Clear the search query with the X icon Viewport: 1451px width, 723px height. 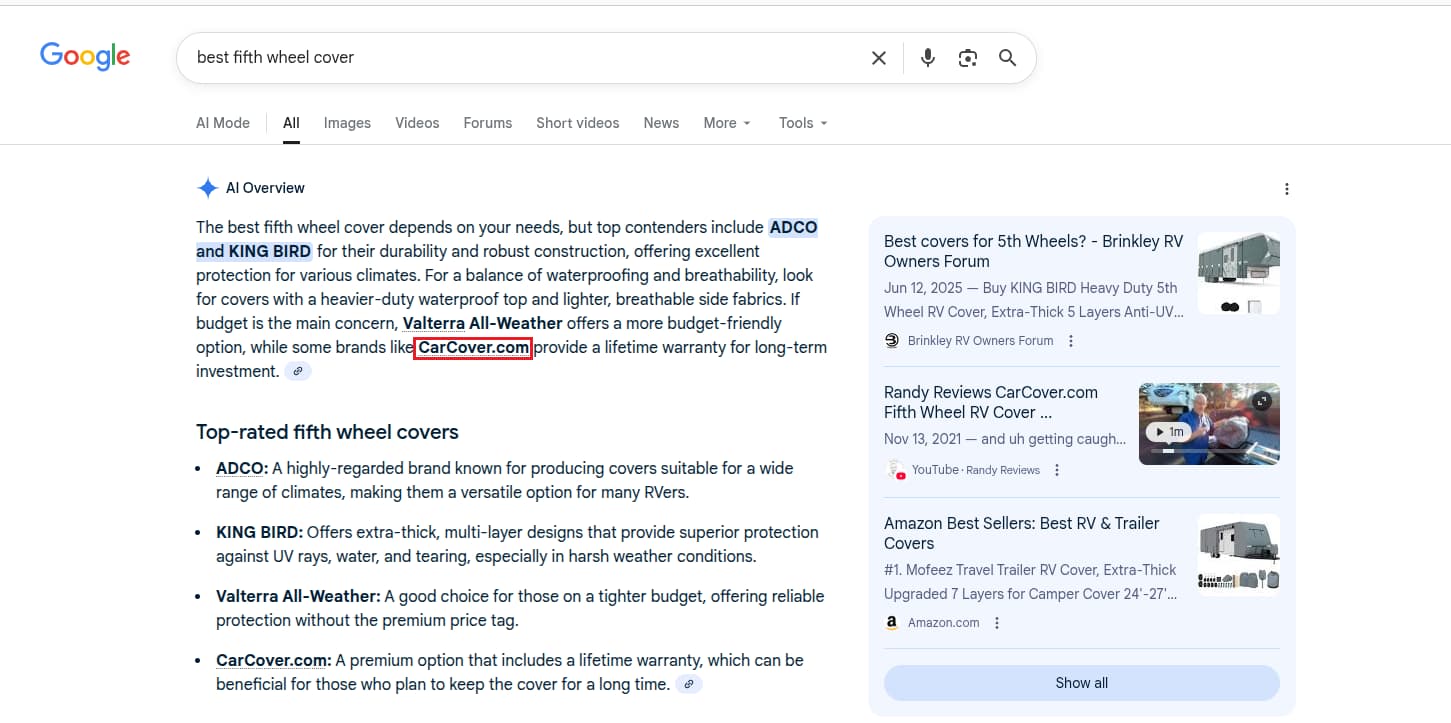878,57
